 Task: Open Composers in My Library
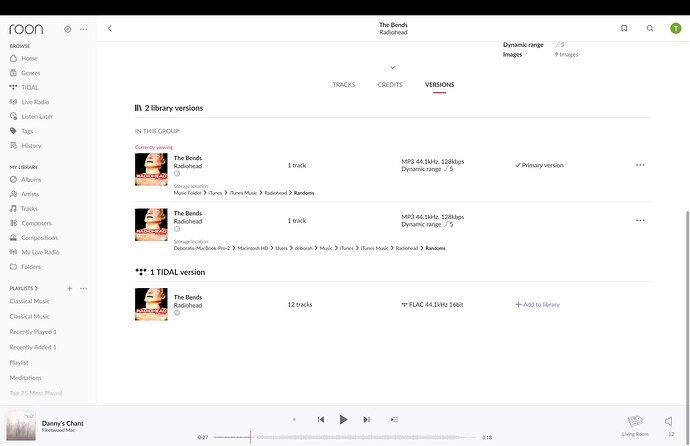coord(31,223)
